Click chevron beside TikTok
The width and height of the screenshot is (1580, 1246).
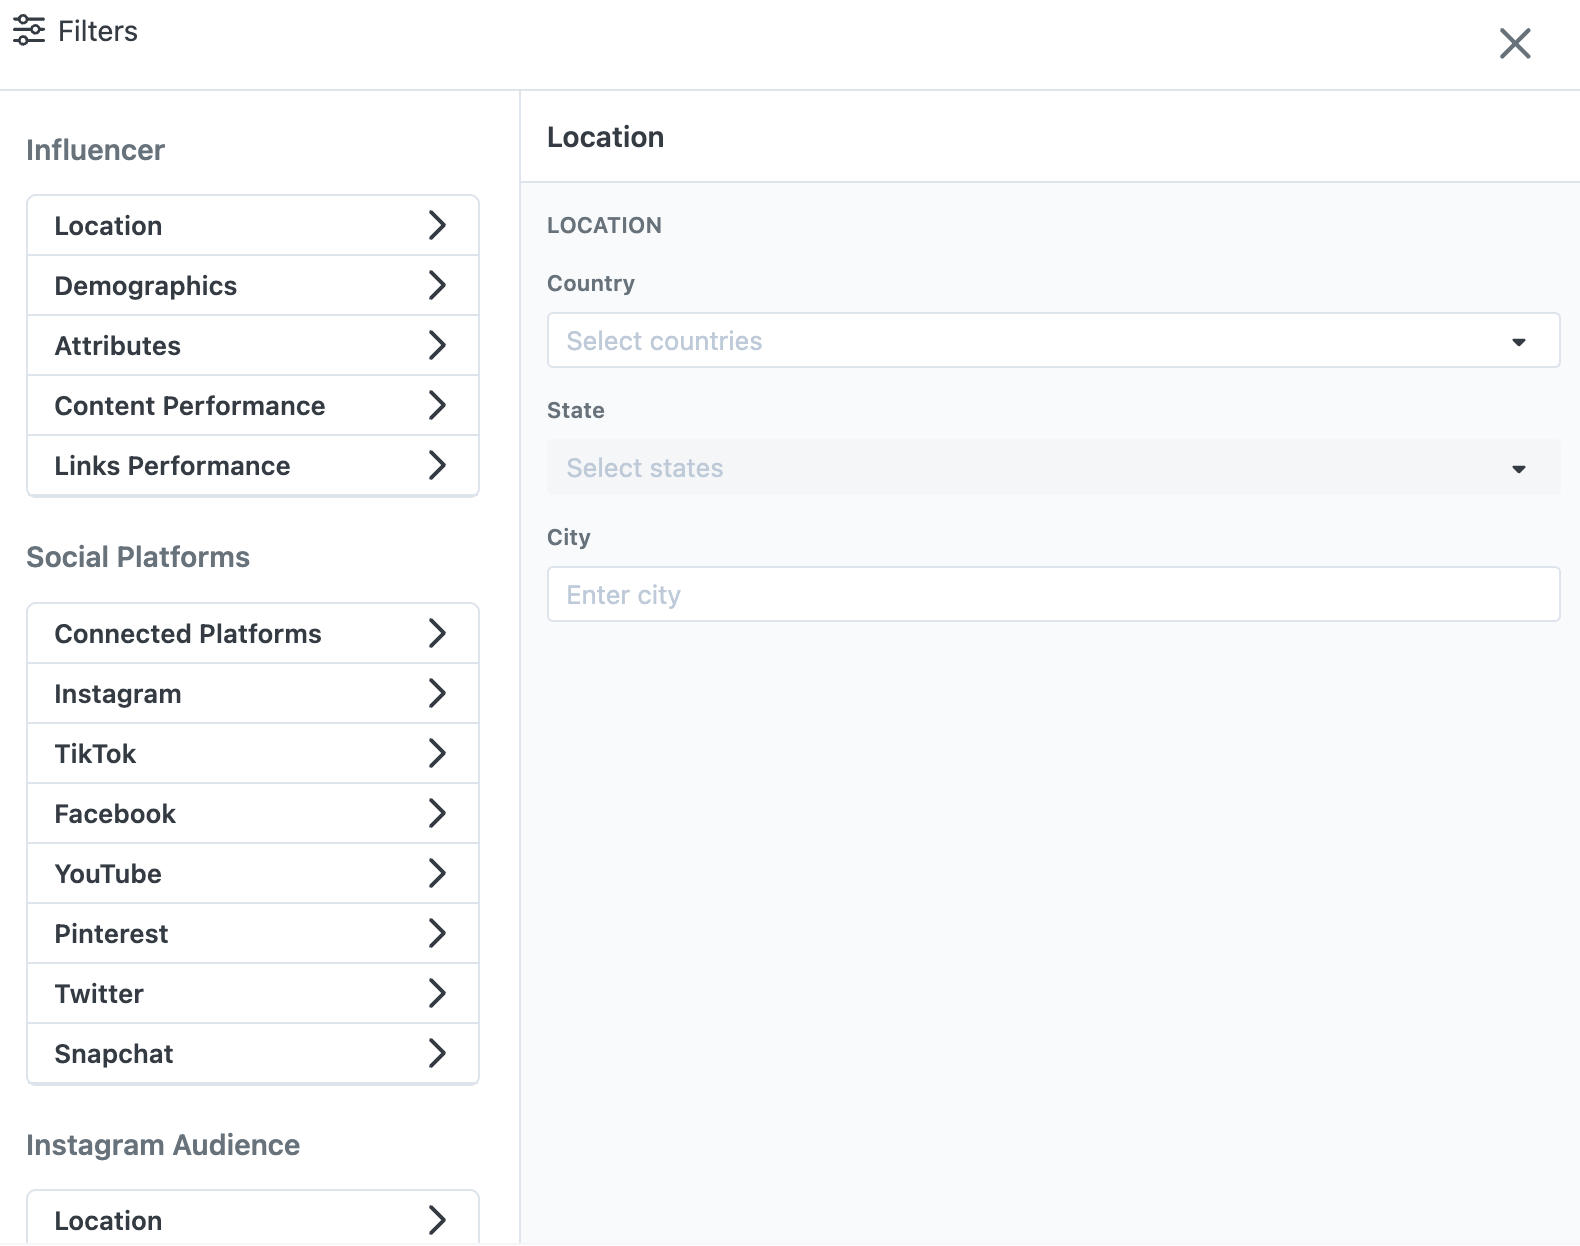point(437,753)
